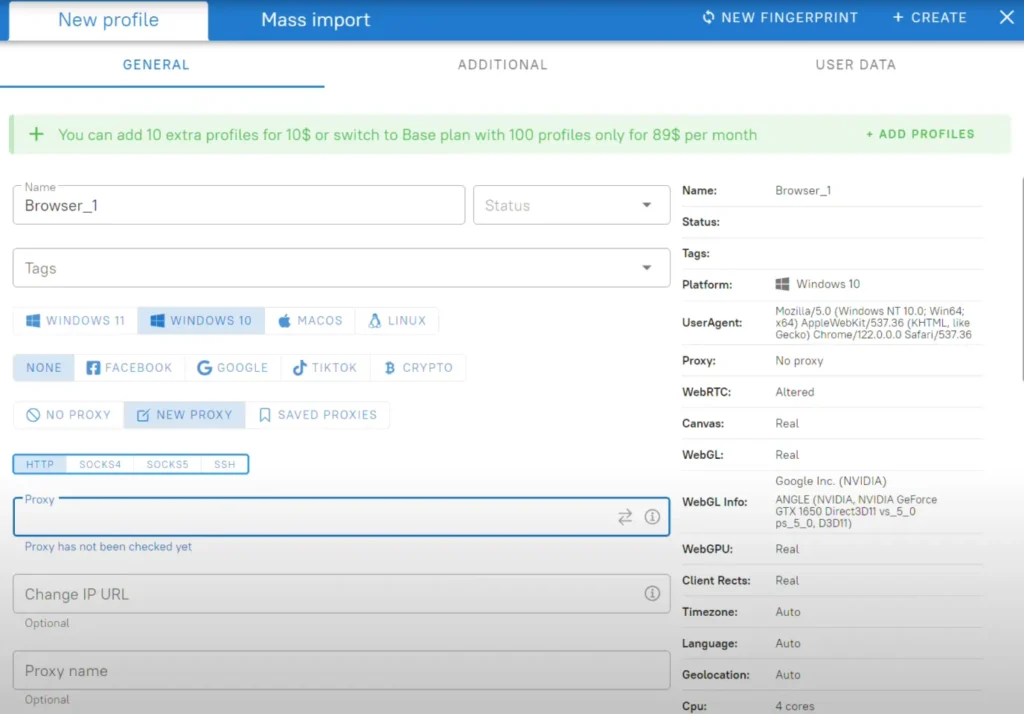Select SSH proxy protocol
The height and width of the screenshot is (714, 1024).
coord(225,464)
